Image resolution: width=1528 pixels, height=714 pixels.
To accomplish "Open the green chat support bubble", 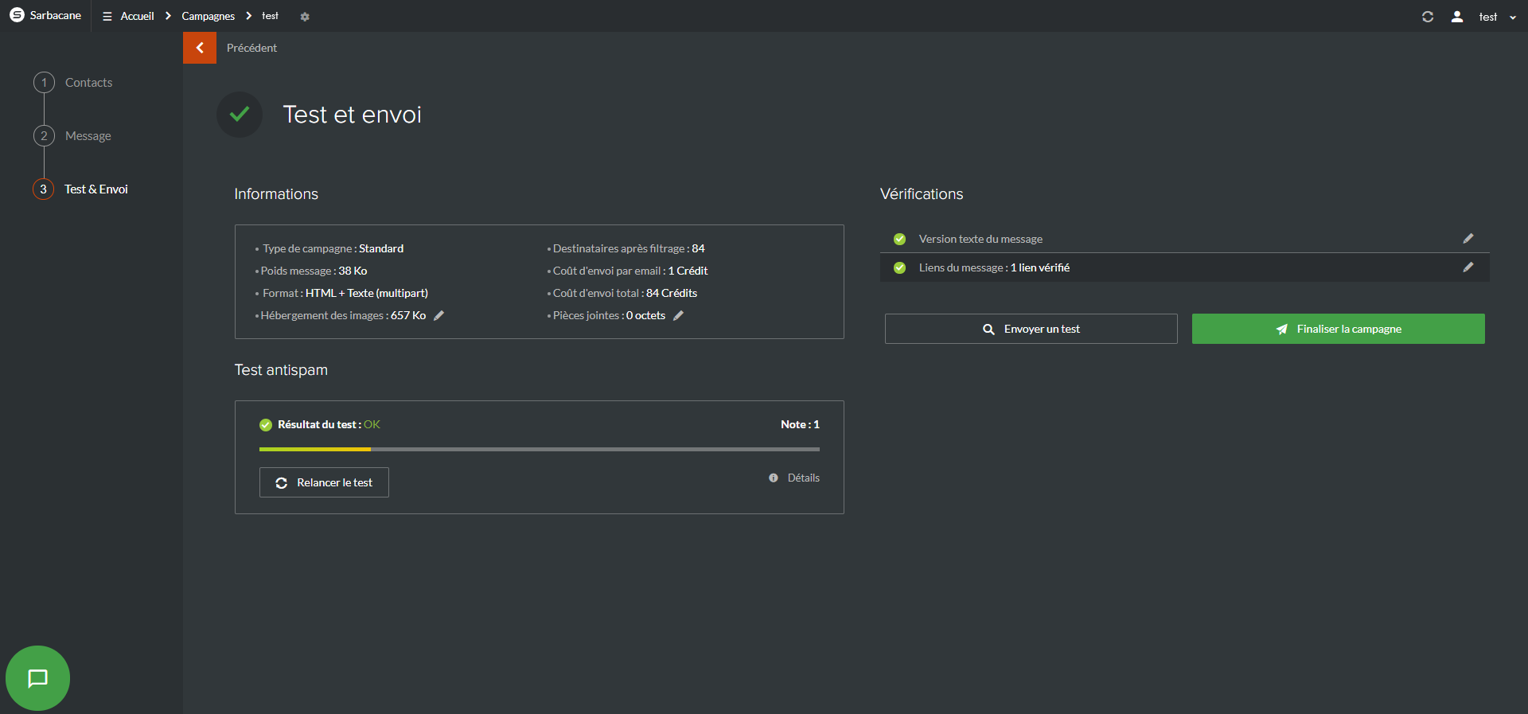I will tap(38, 678).
